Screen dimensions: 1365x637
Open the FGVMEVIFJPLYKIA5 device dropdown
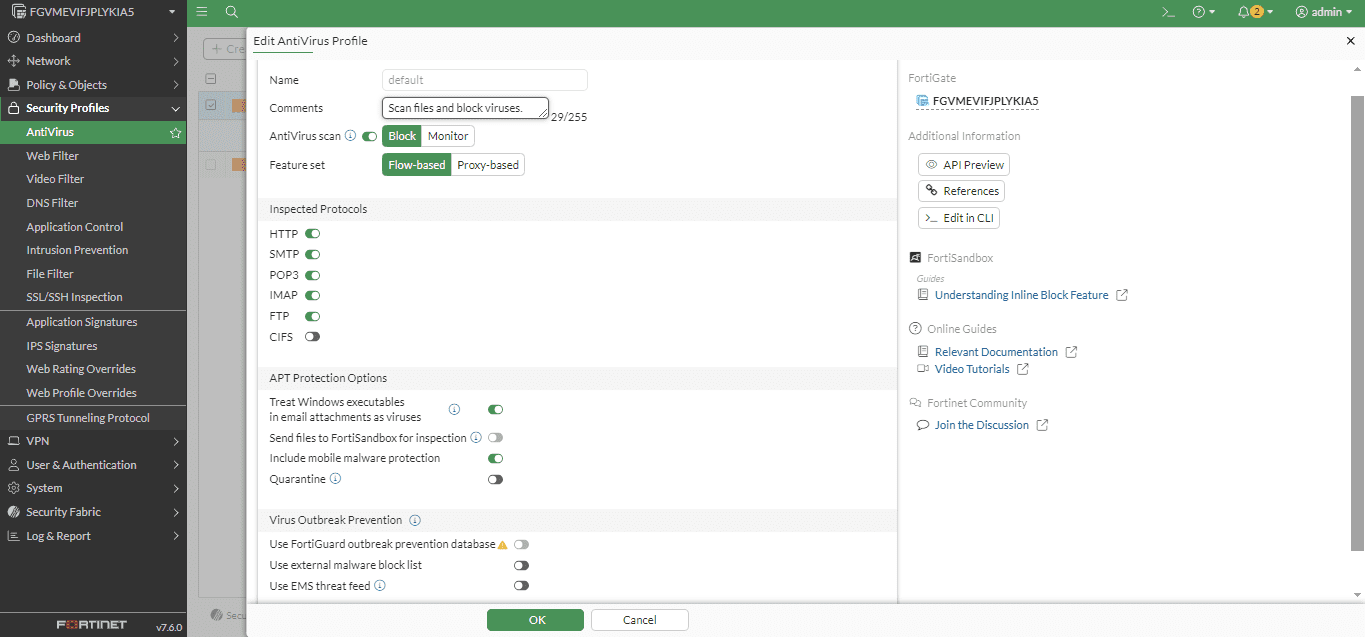[93, 12]
